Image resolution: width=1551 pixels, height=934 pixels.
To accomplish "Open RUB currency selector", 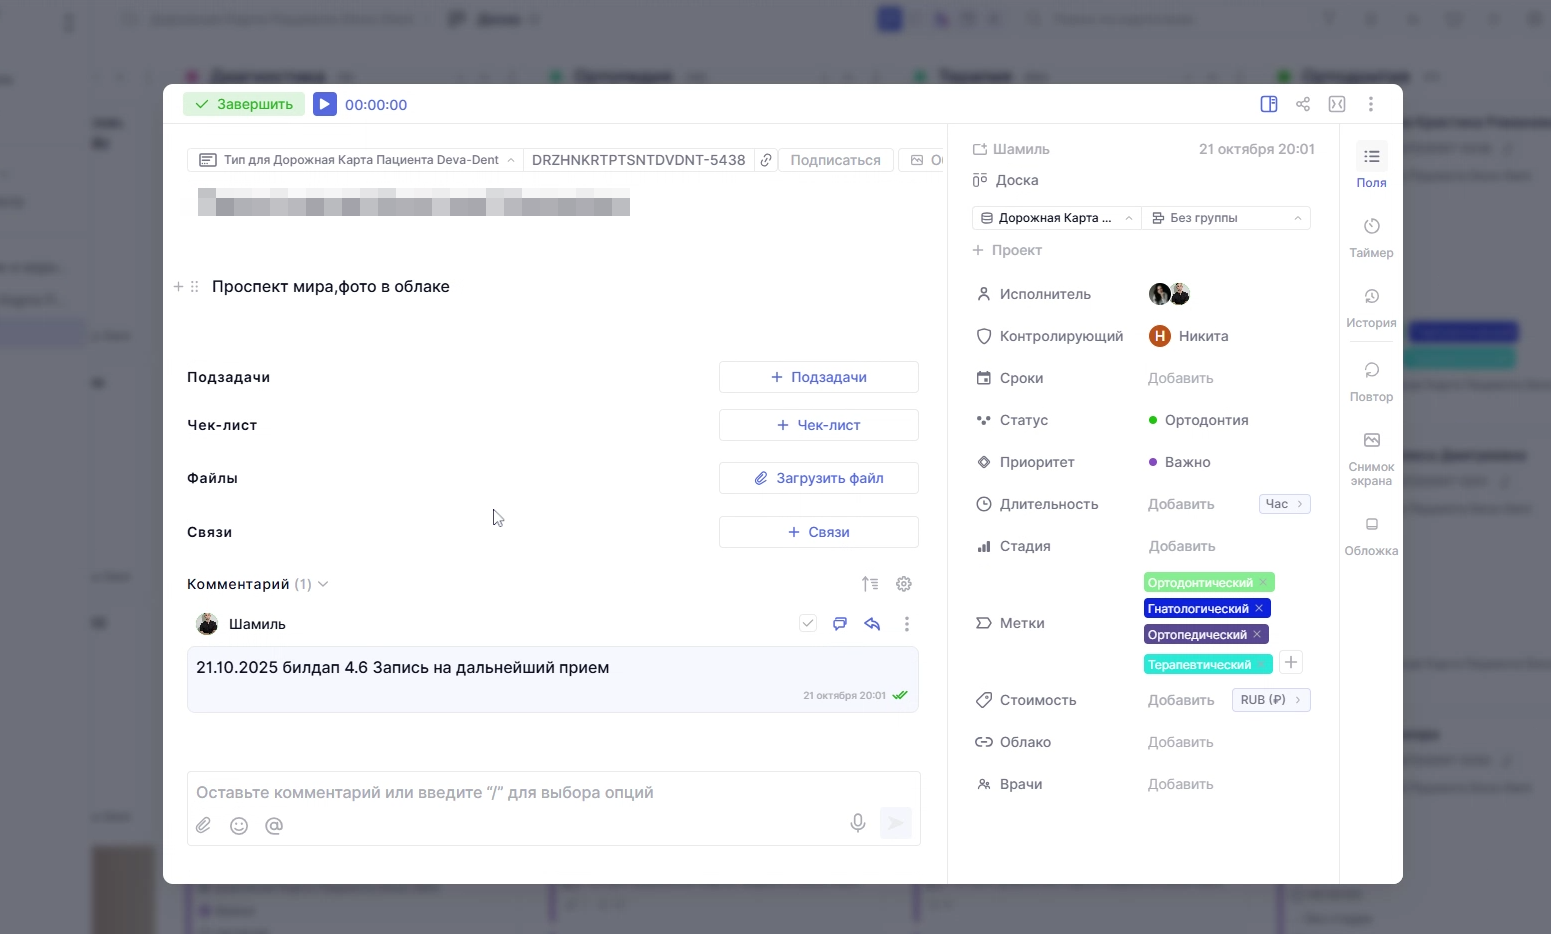I will [x=1270, y=700].
